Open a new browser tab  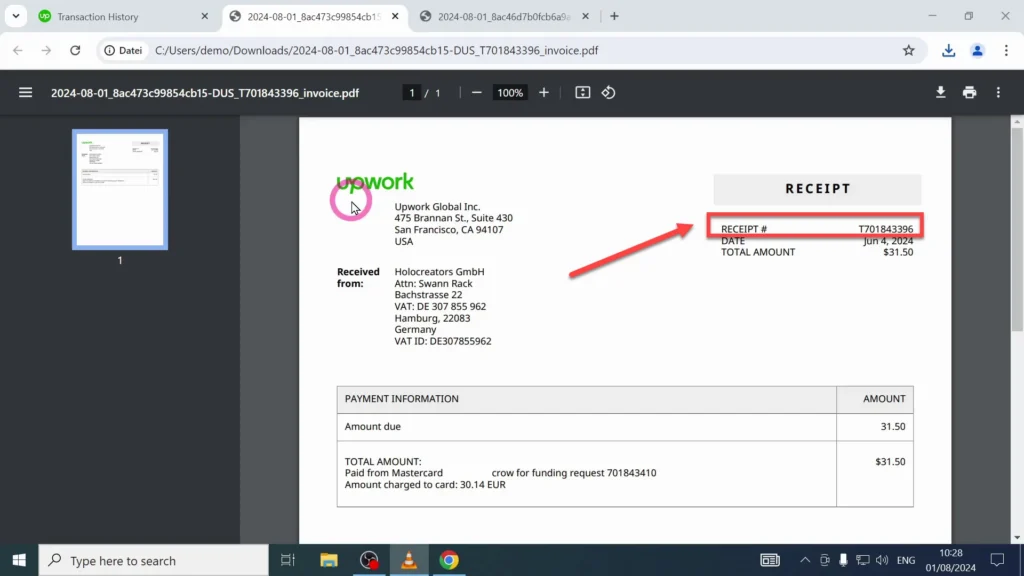[x=614, y=16]
